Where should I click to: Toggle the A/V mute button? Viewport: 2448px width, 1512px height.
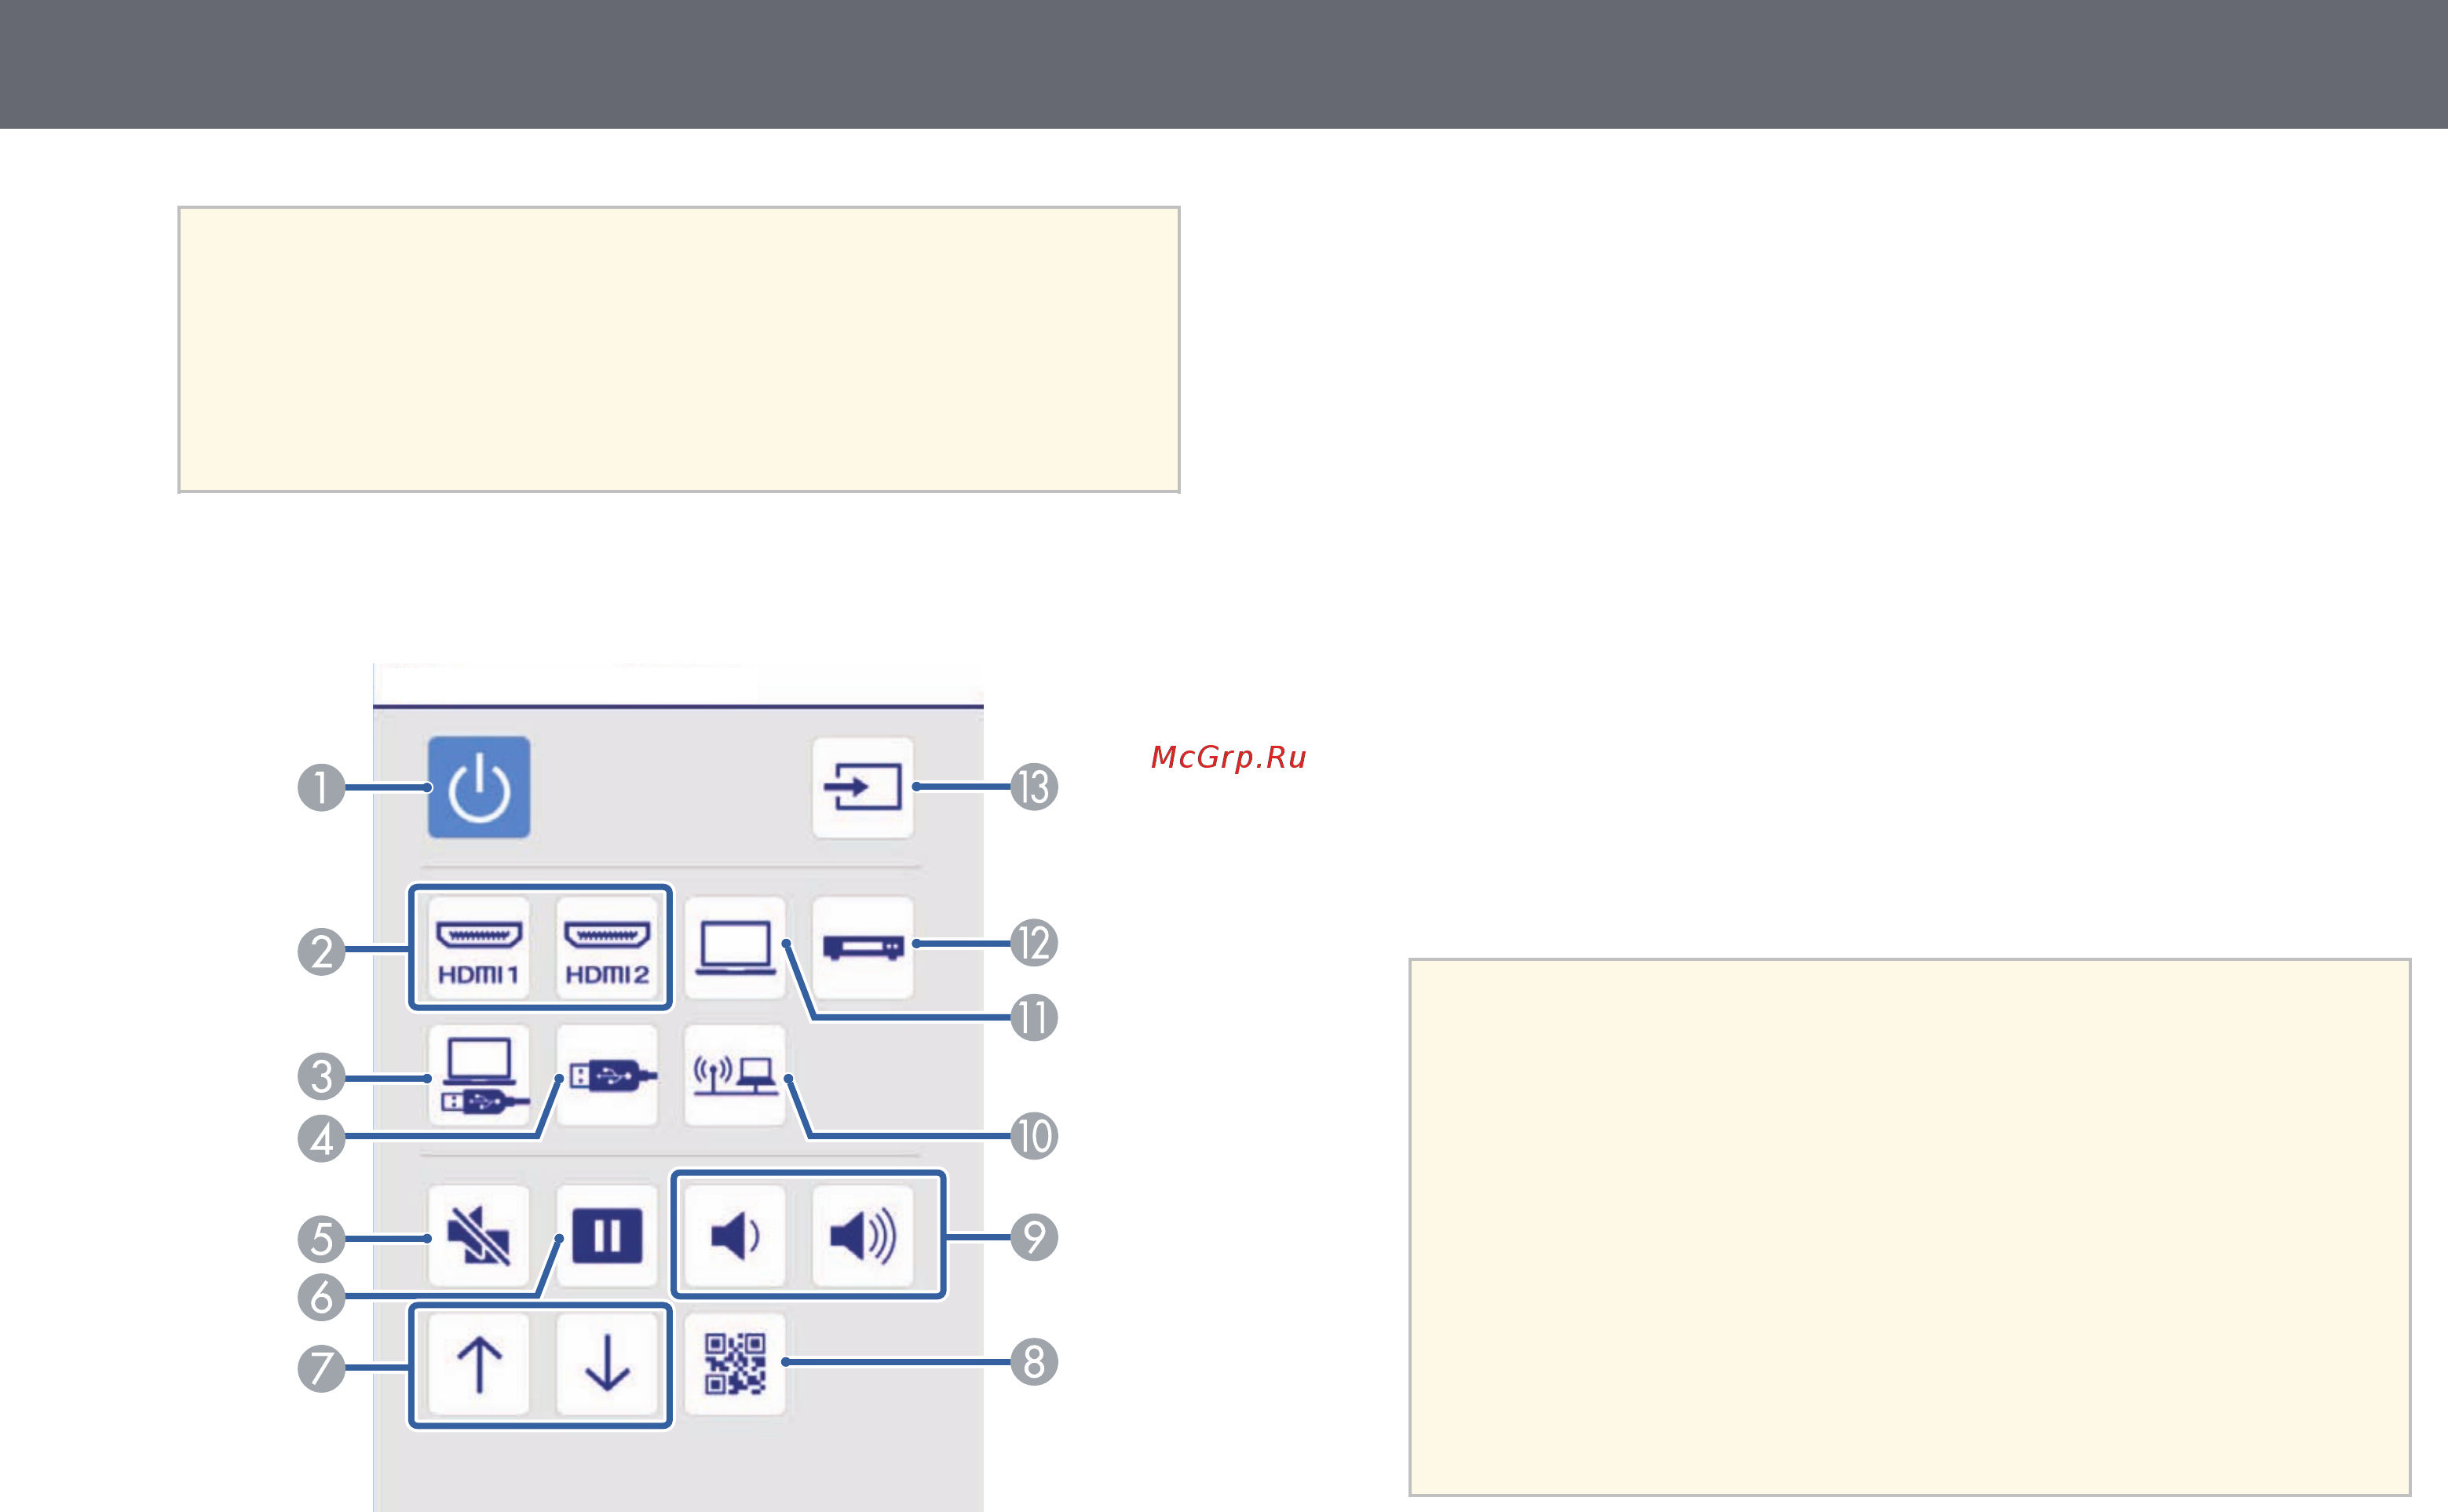[479, 1235]
